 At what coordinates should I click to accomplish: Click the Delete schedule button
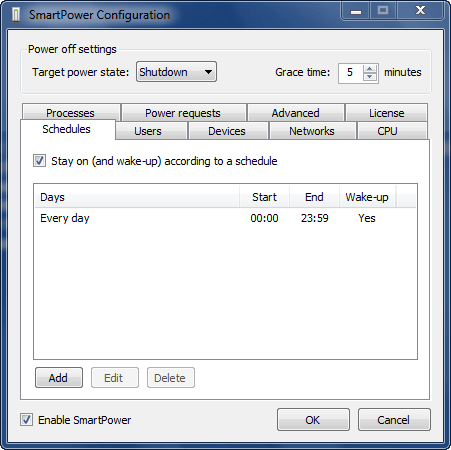pyautogui.click(x=171, y=378)
